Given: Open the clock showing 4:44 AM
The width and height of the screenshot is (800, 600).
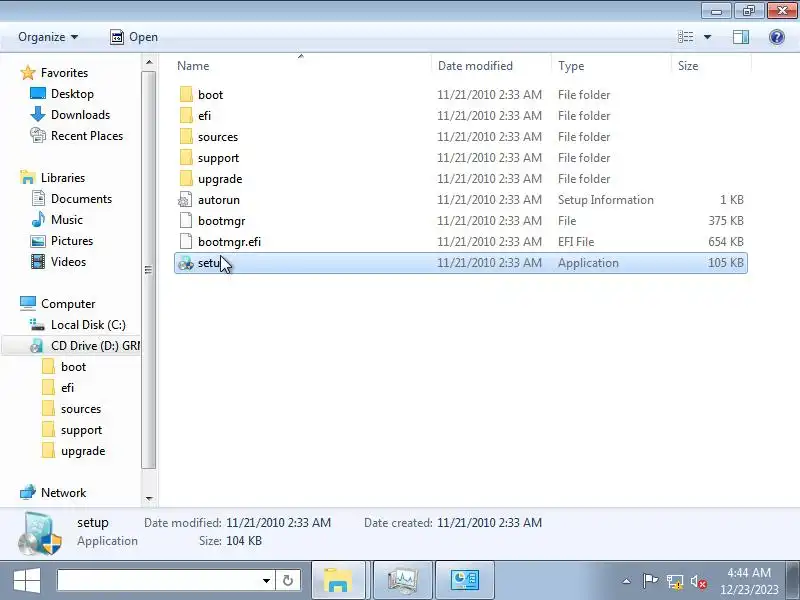Looking at the screenshot, I should (749, 581).
